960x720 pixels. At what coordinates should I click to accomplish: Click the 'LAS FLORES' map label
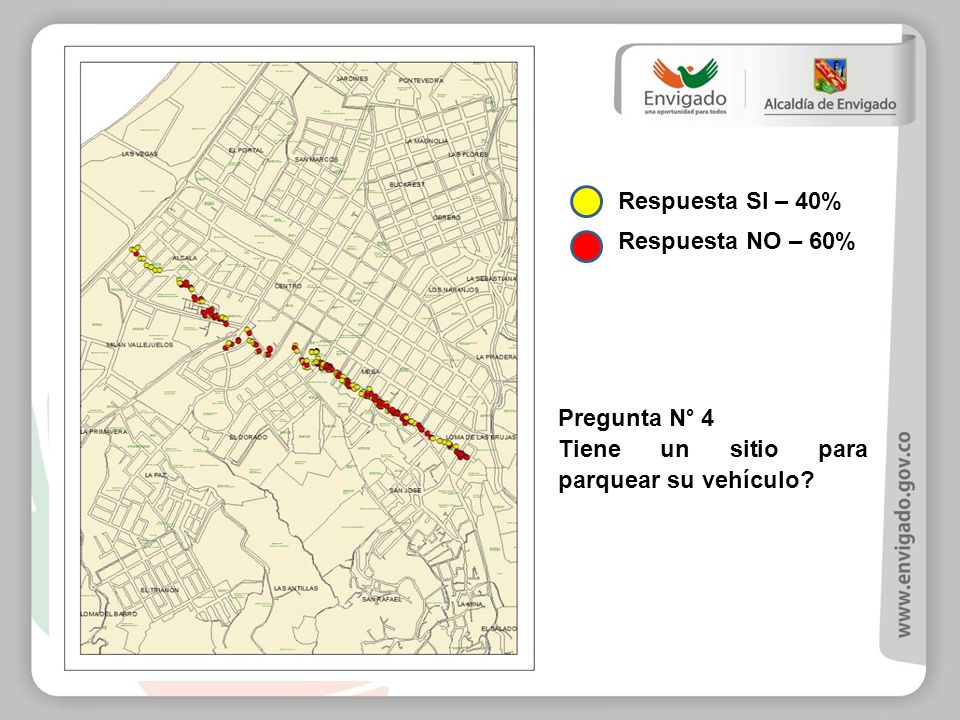[468, 154]
